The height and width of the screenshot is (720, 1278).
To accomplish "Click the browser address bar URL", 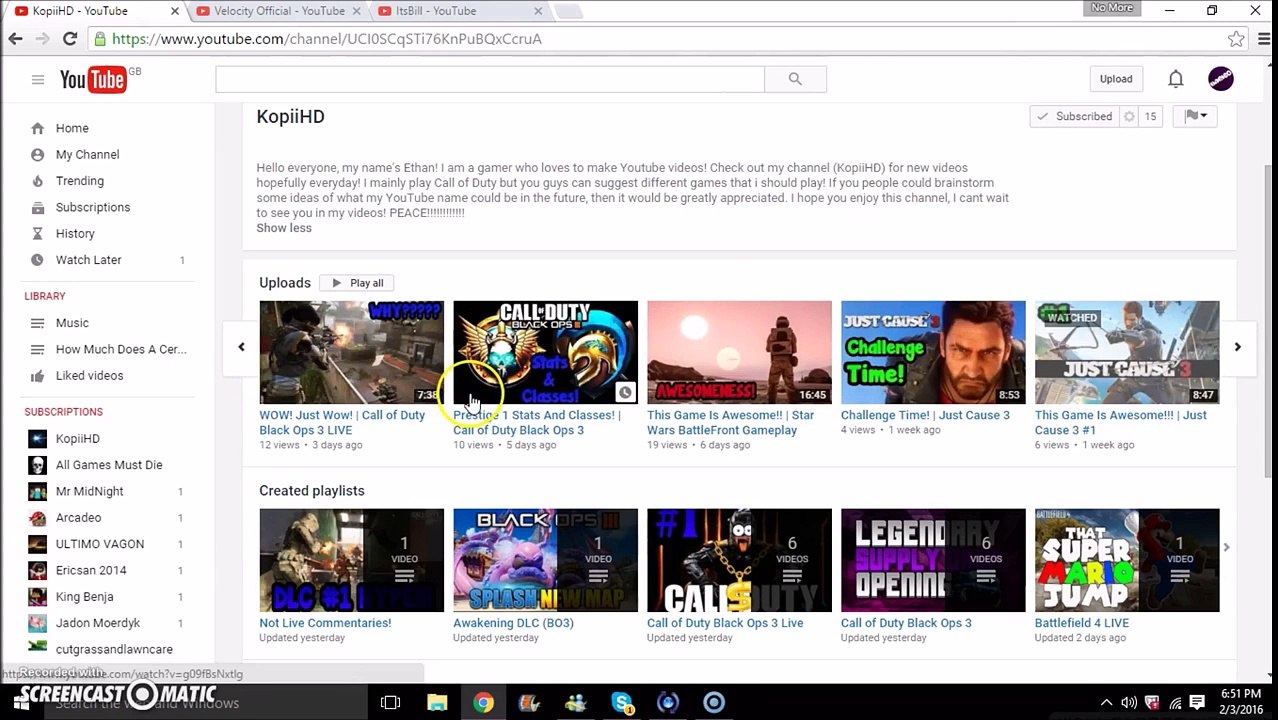I will point(327,39).
